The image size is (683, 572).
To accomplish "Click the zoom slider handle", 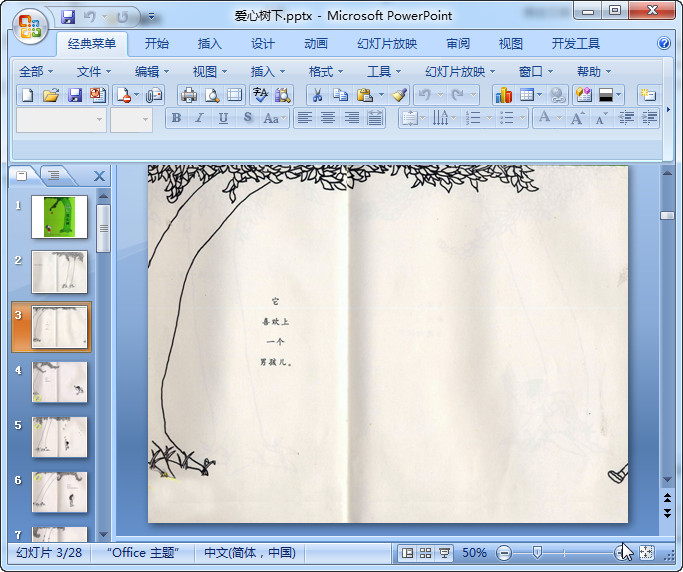I will pyautogui.click(x=537, y=553).
